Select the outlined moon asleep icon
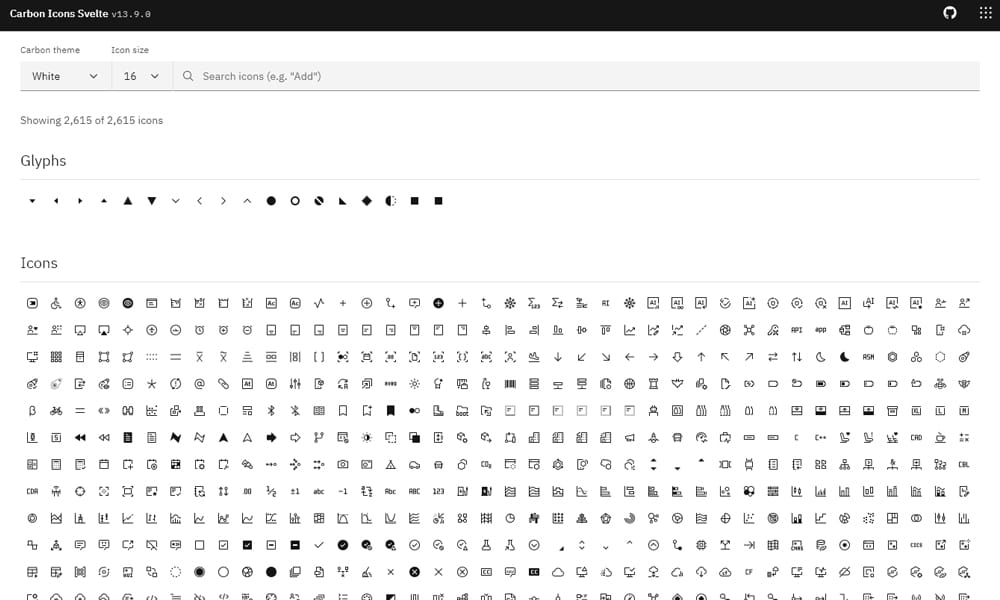Viewport: 1000px width, 600px height. pos(821,357)
